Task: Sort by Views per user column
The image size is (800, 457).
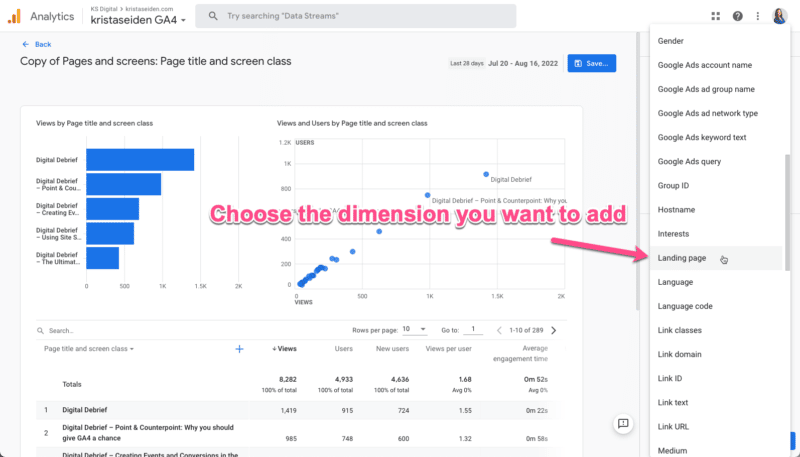Action: tap(448, 349)
